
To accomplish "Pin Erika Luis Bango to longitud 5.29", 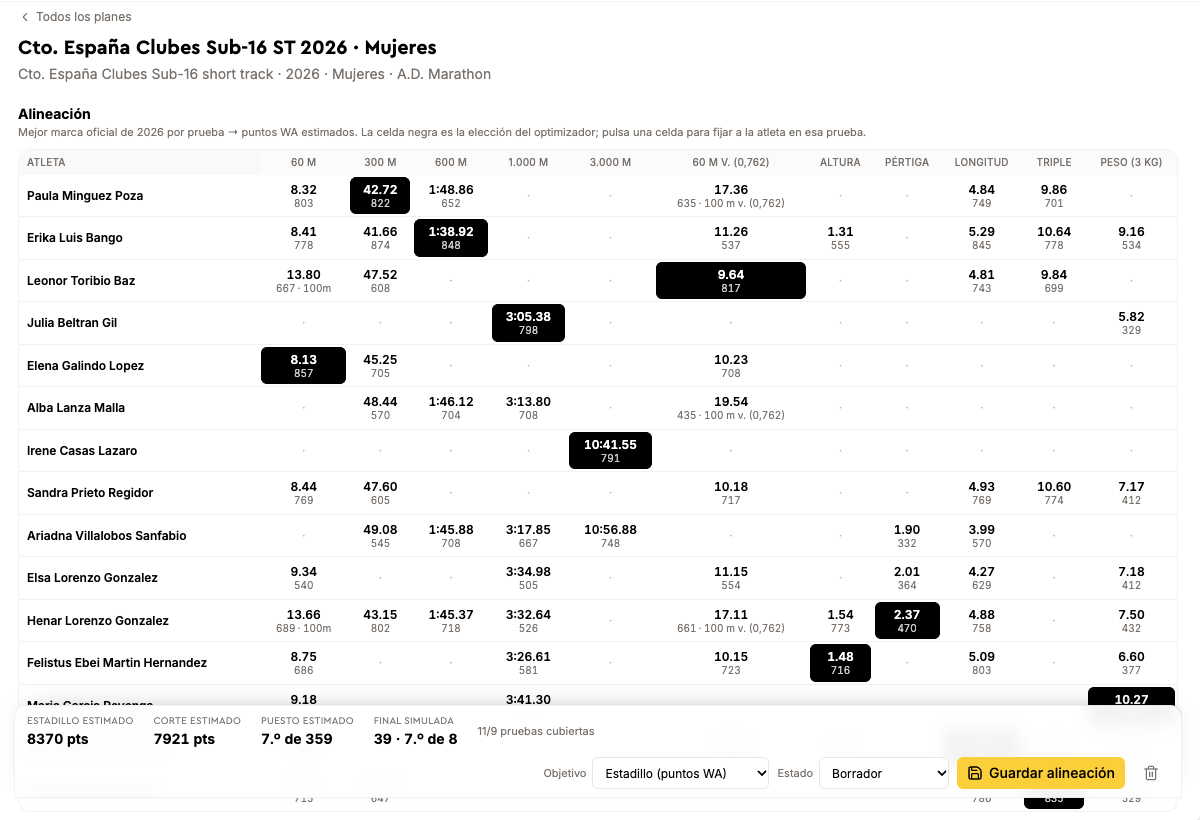I will pos(982,238).
